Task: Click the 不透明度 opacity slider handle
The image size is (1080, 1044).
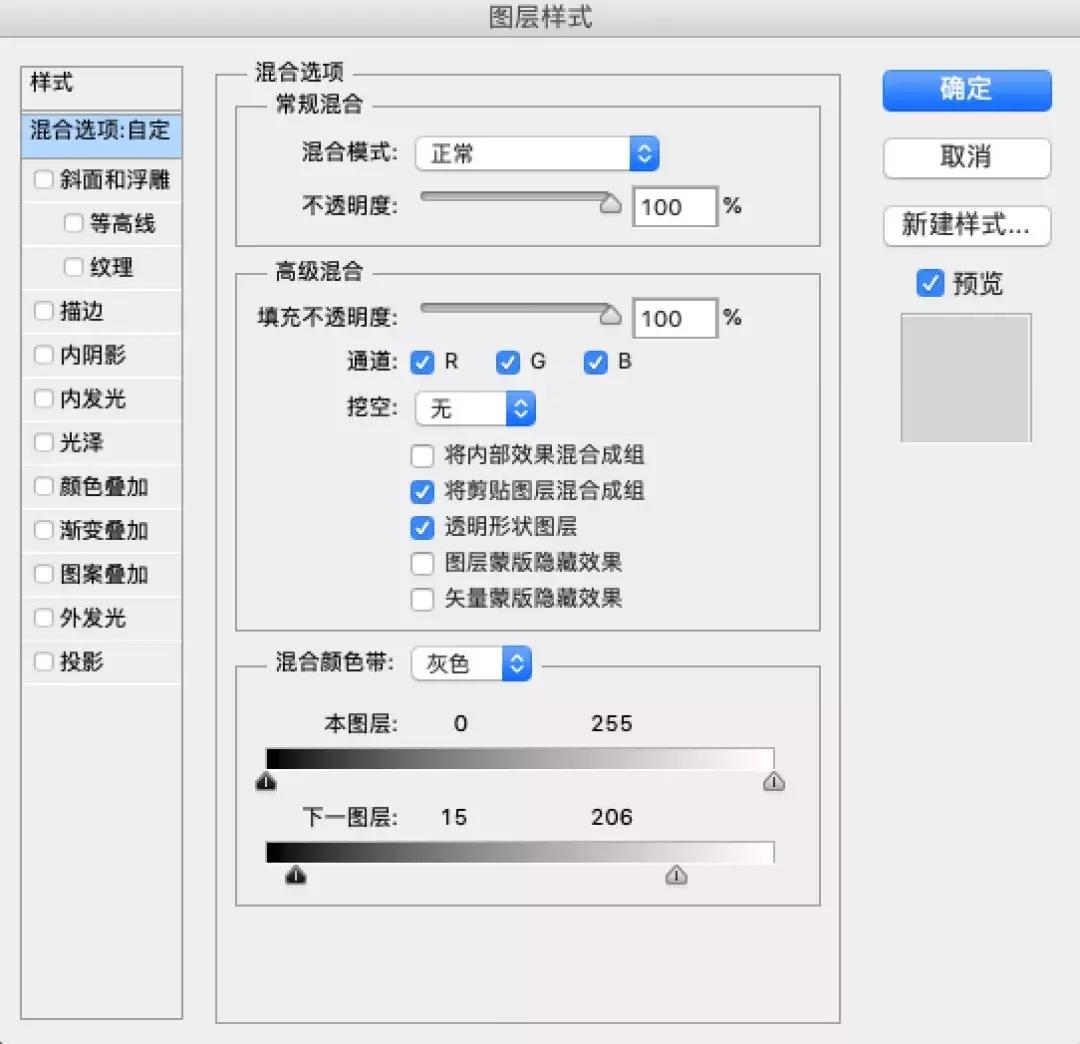Action: tap(612, 203)
